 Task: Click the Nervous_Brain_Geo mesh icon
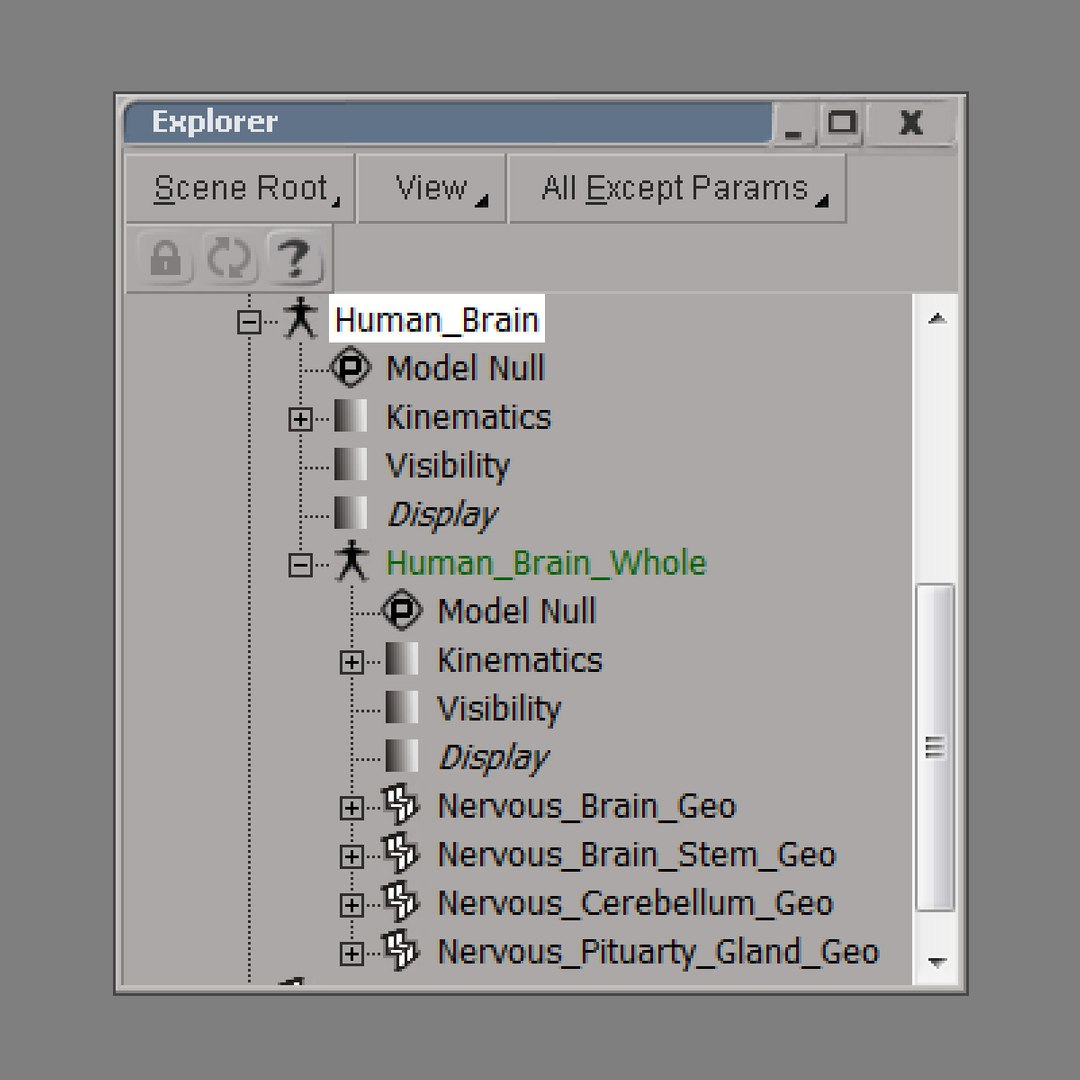[400, 805]
